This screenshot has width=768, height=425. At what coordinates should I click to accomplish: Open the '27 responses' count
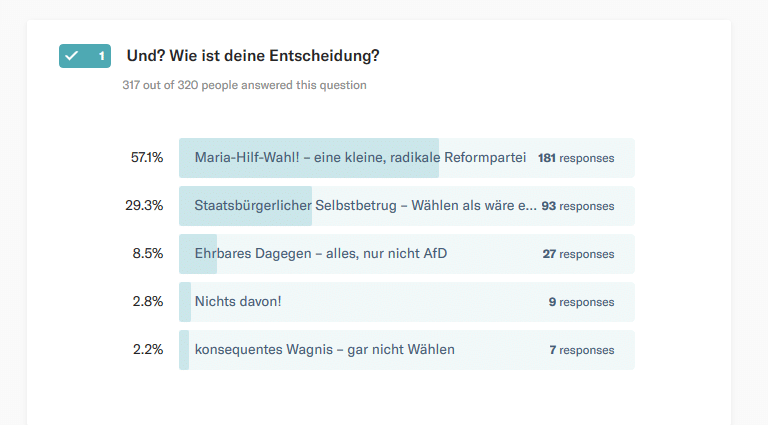tap(578, 254)
